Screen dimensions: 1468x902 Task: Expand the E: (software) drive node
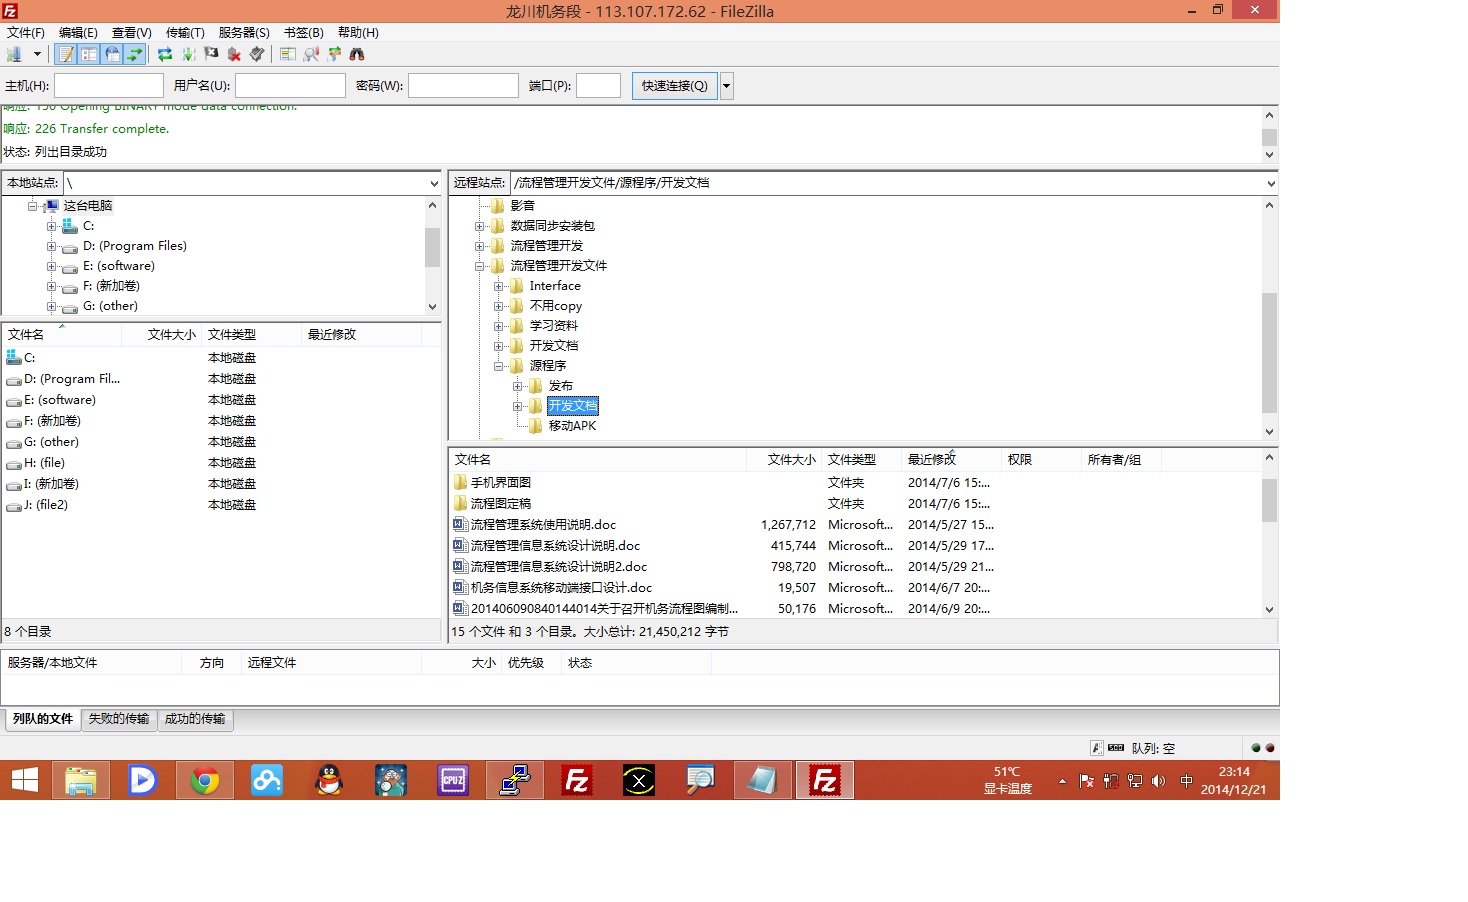[51, 266]
